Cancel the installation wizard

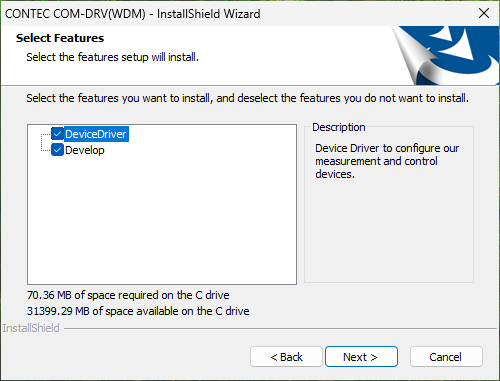pos(446,357)
